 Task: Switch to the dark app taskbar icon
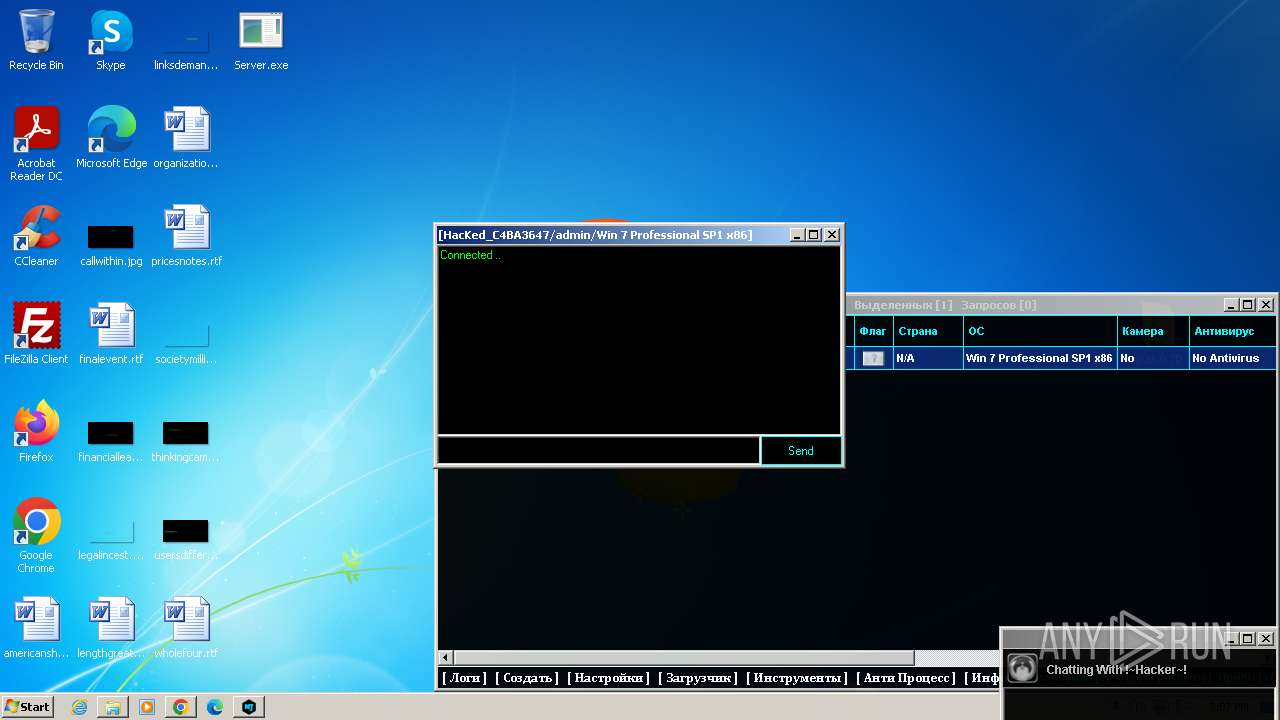[249, 707]
